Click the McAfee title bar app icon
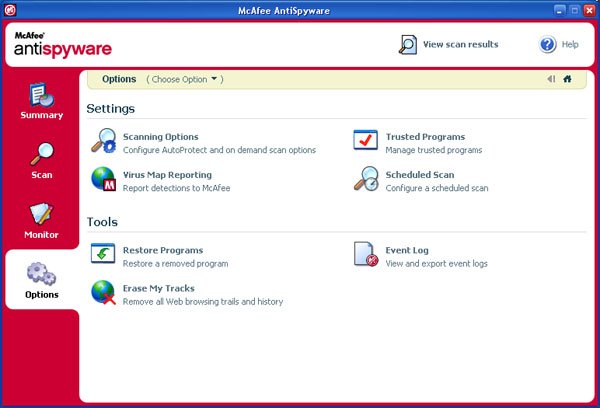Screen dimensions: 600x408 pos(10,10)
